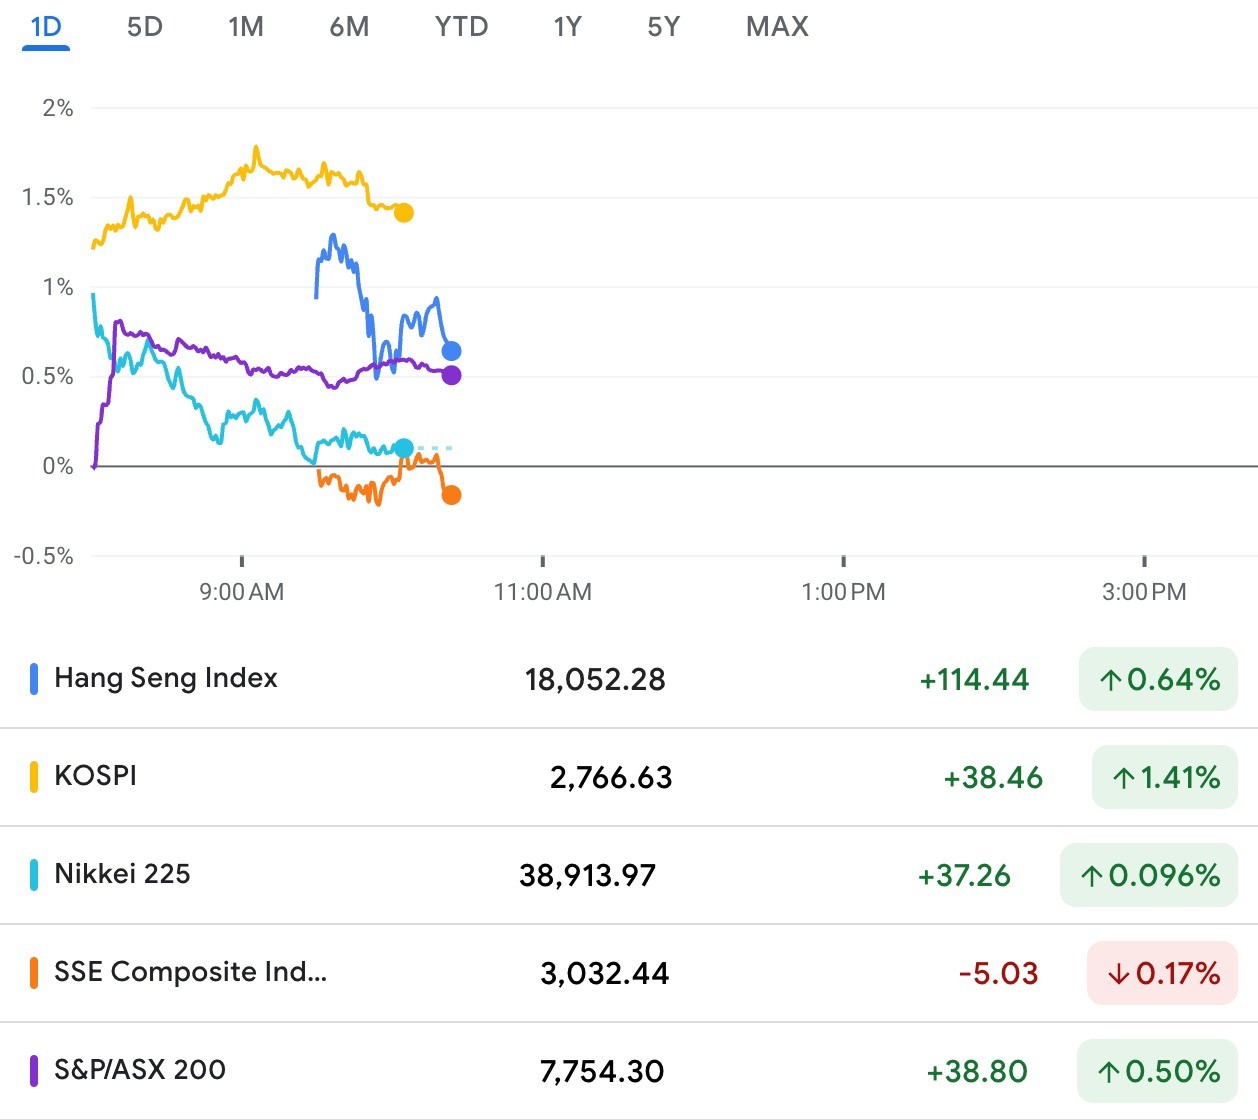Screen dimensions: 1258x1120
Task: Click the orange SSE Composite endpoint dot on chart
Action: click(x=451, y=495)
